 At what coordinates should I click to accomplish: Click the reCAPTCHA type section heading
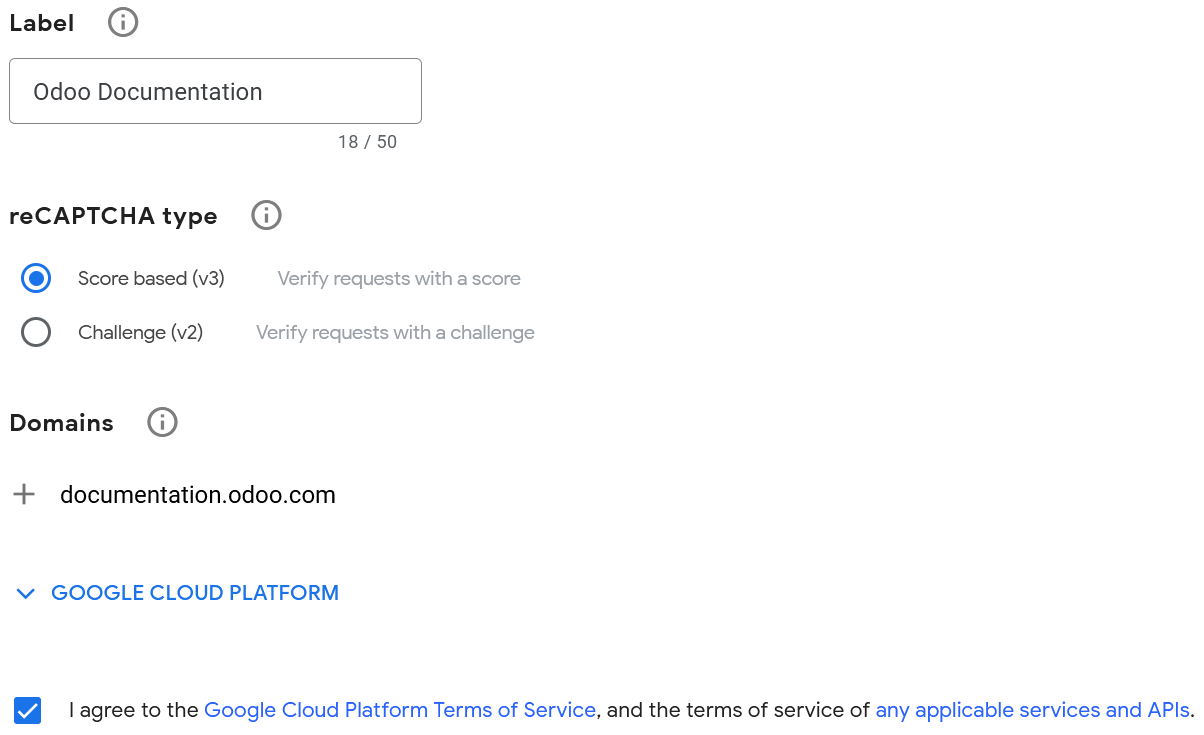113,215
